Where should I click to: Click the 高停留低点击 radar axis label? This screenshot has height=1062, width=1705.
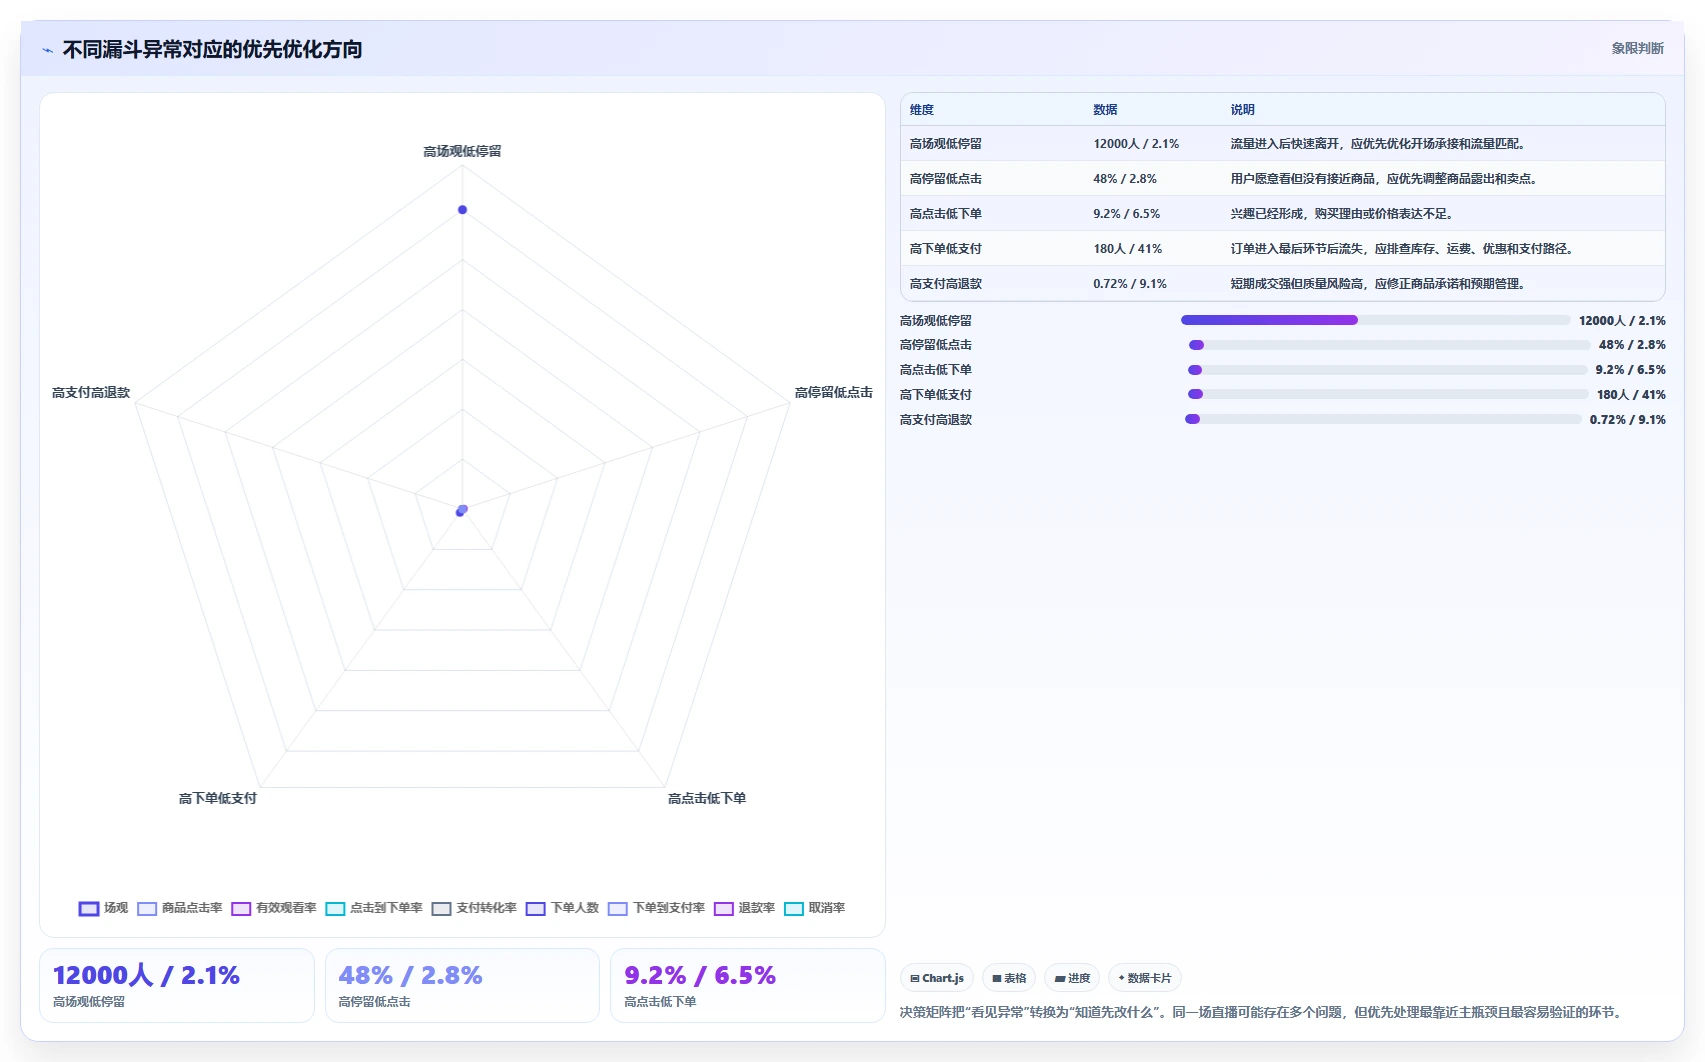tap(833, 392)
